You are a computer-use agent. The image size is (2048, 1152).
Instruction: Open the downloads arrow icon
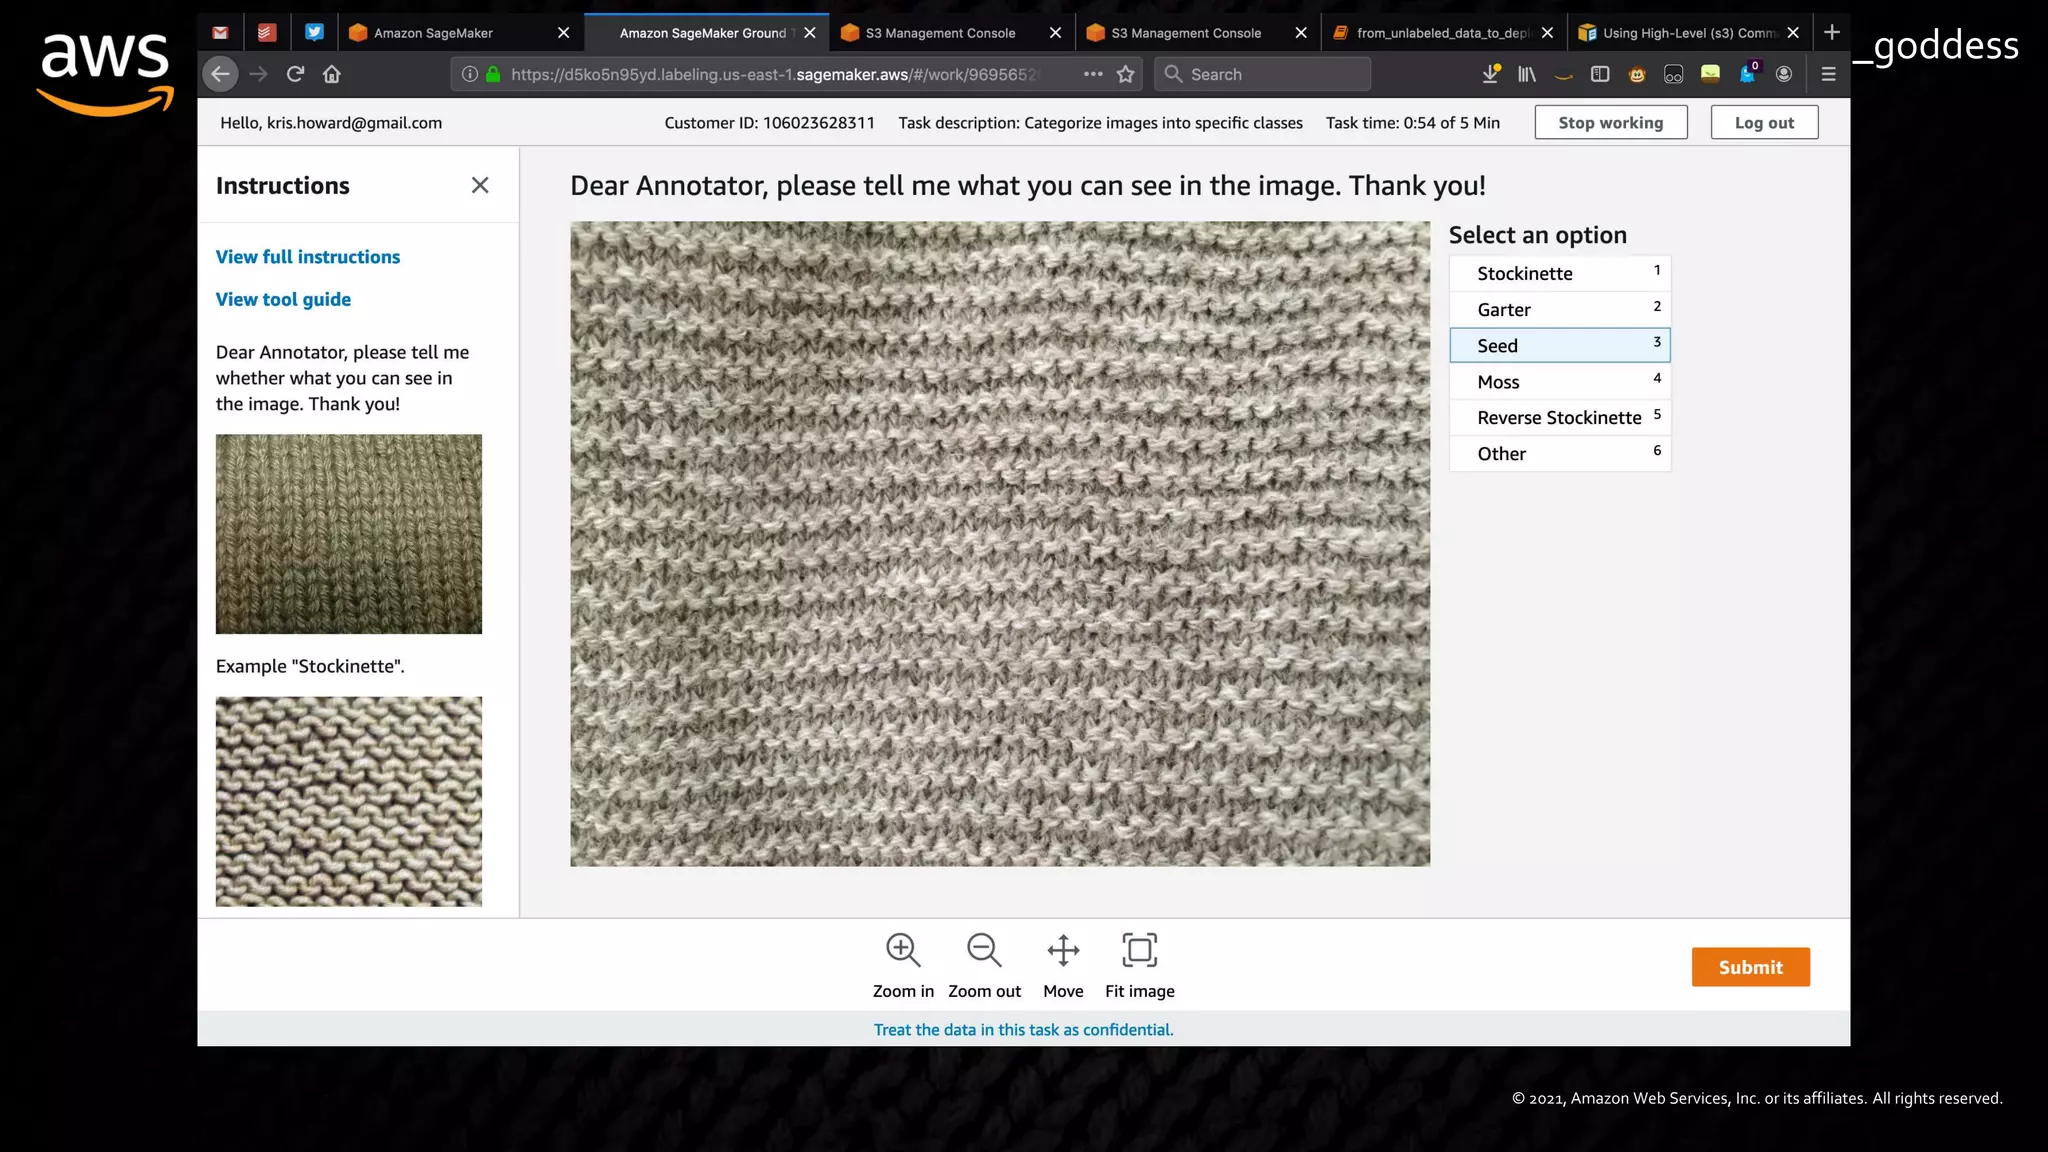click(x=1490, y=74)
